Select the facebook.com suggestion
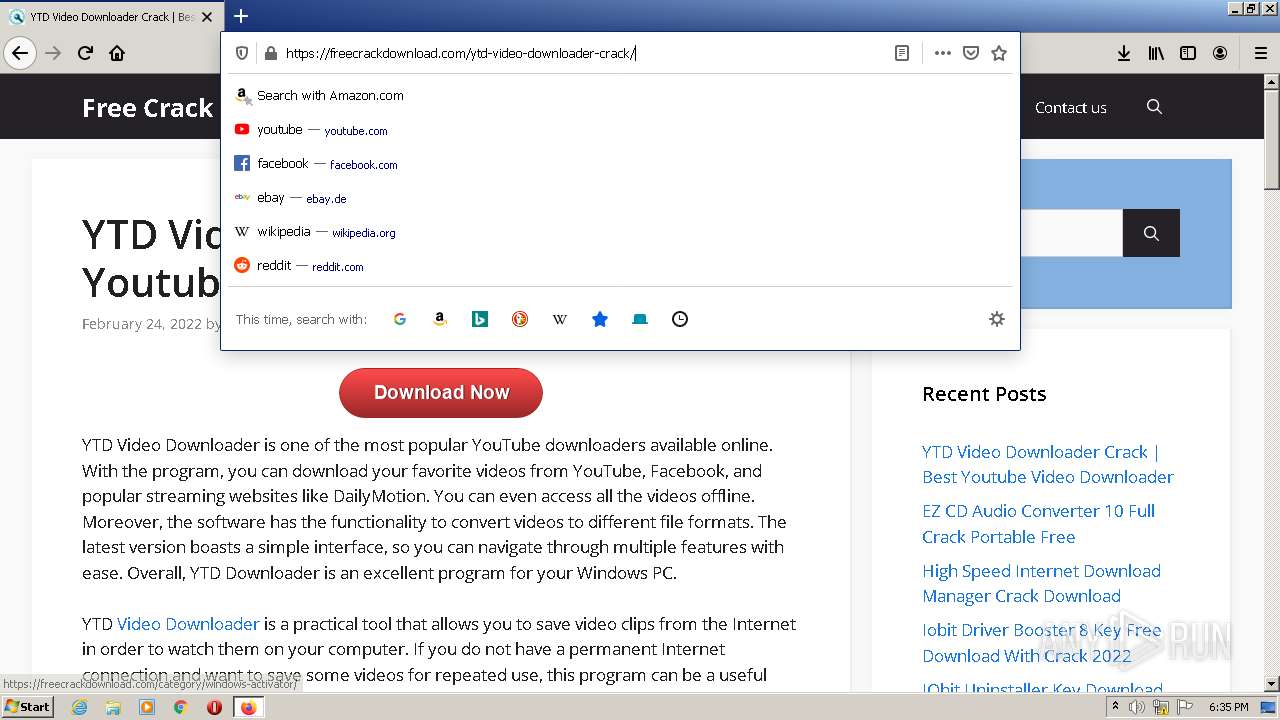This screenshot has height=720, width=1280. (620, 164)
